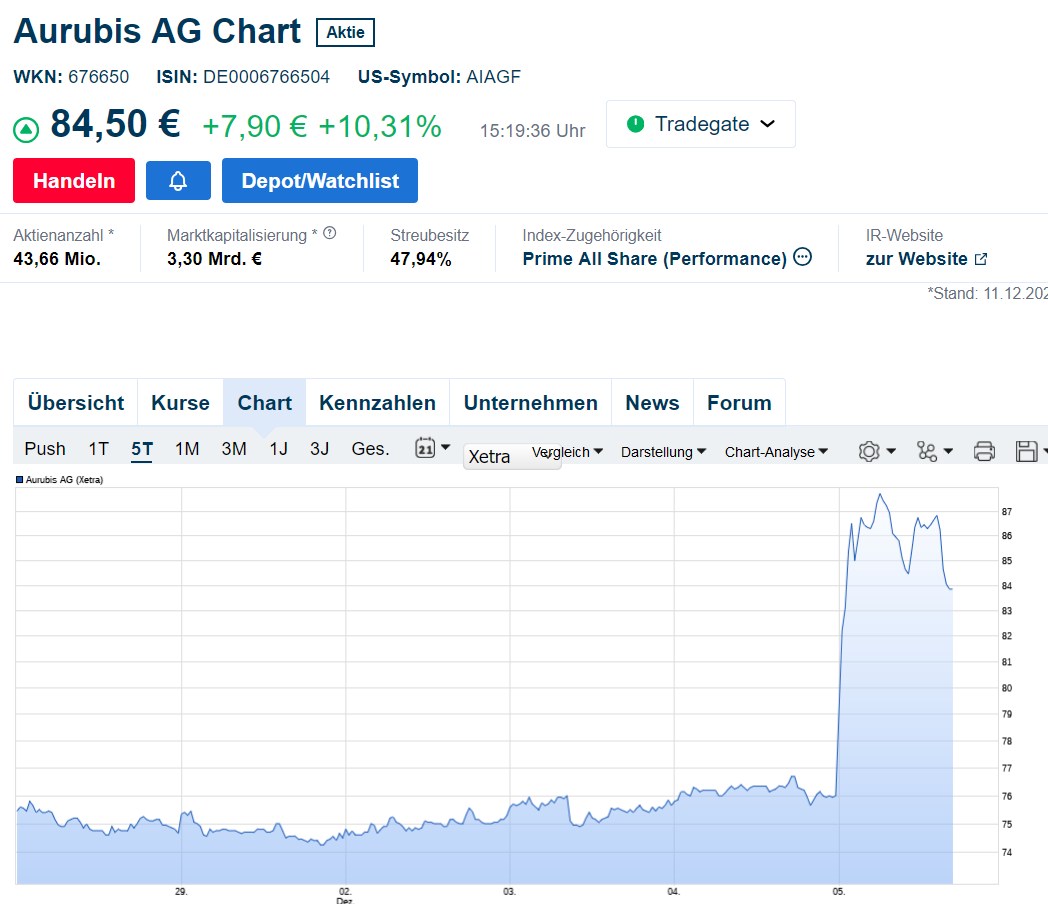
Task: Click the ellipsis next to Prime All Share
Action: coord(802,258)
